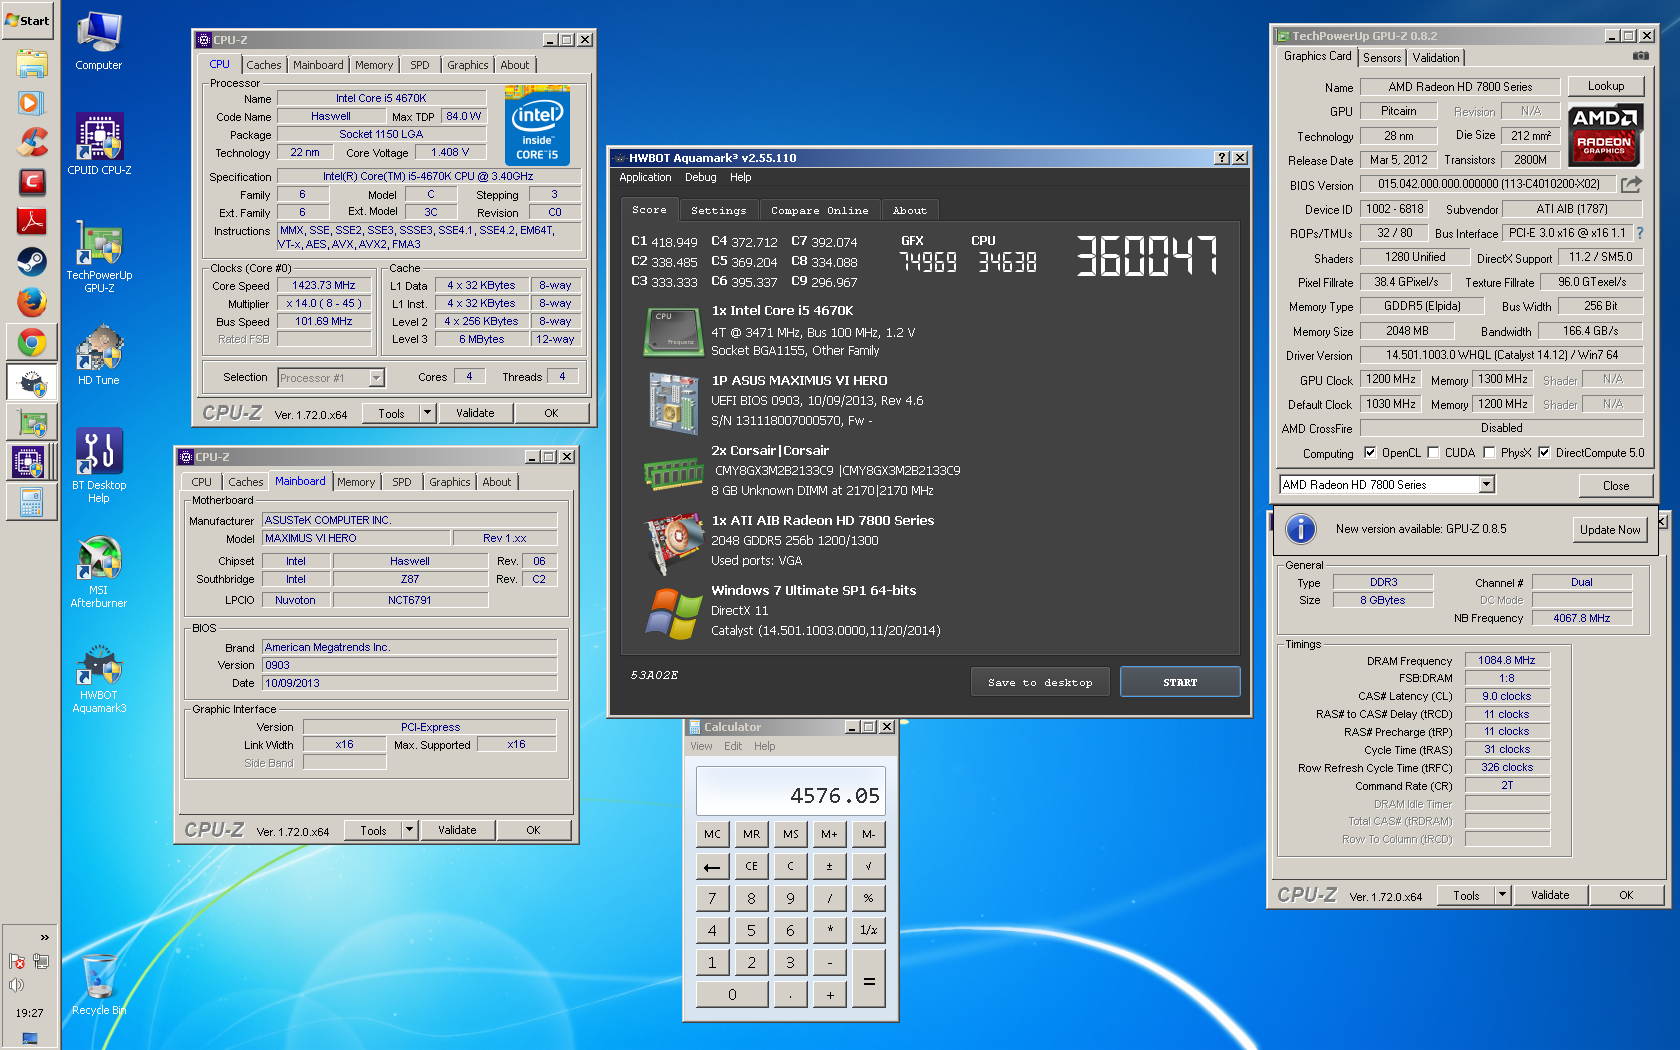Click the Close button in GPU-Z
The height and width of the screenshot is (1050, 1680).
click(1616, 485)
